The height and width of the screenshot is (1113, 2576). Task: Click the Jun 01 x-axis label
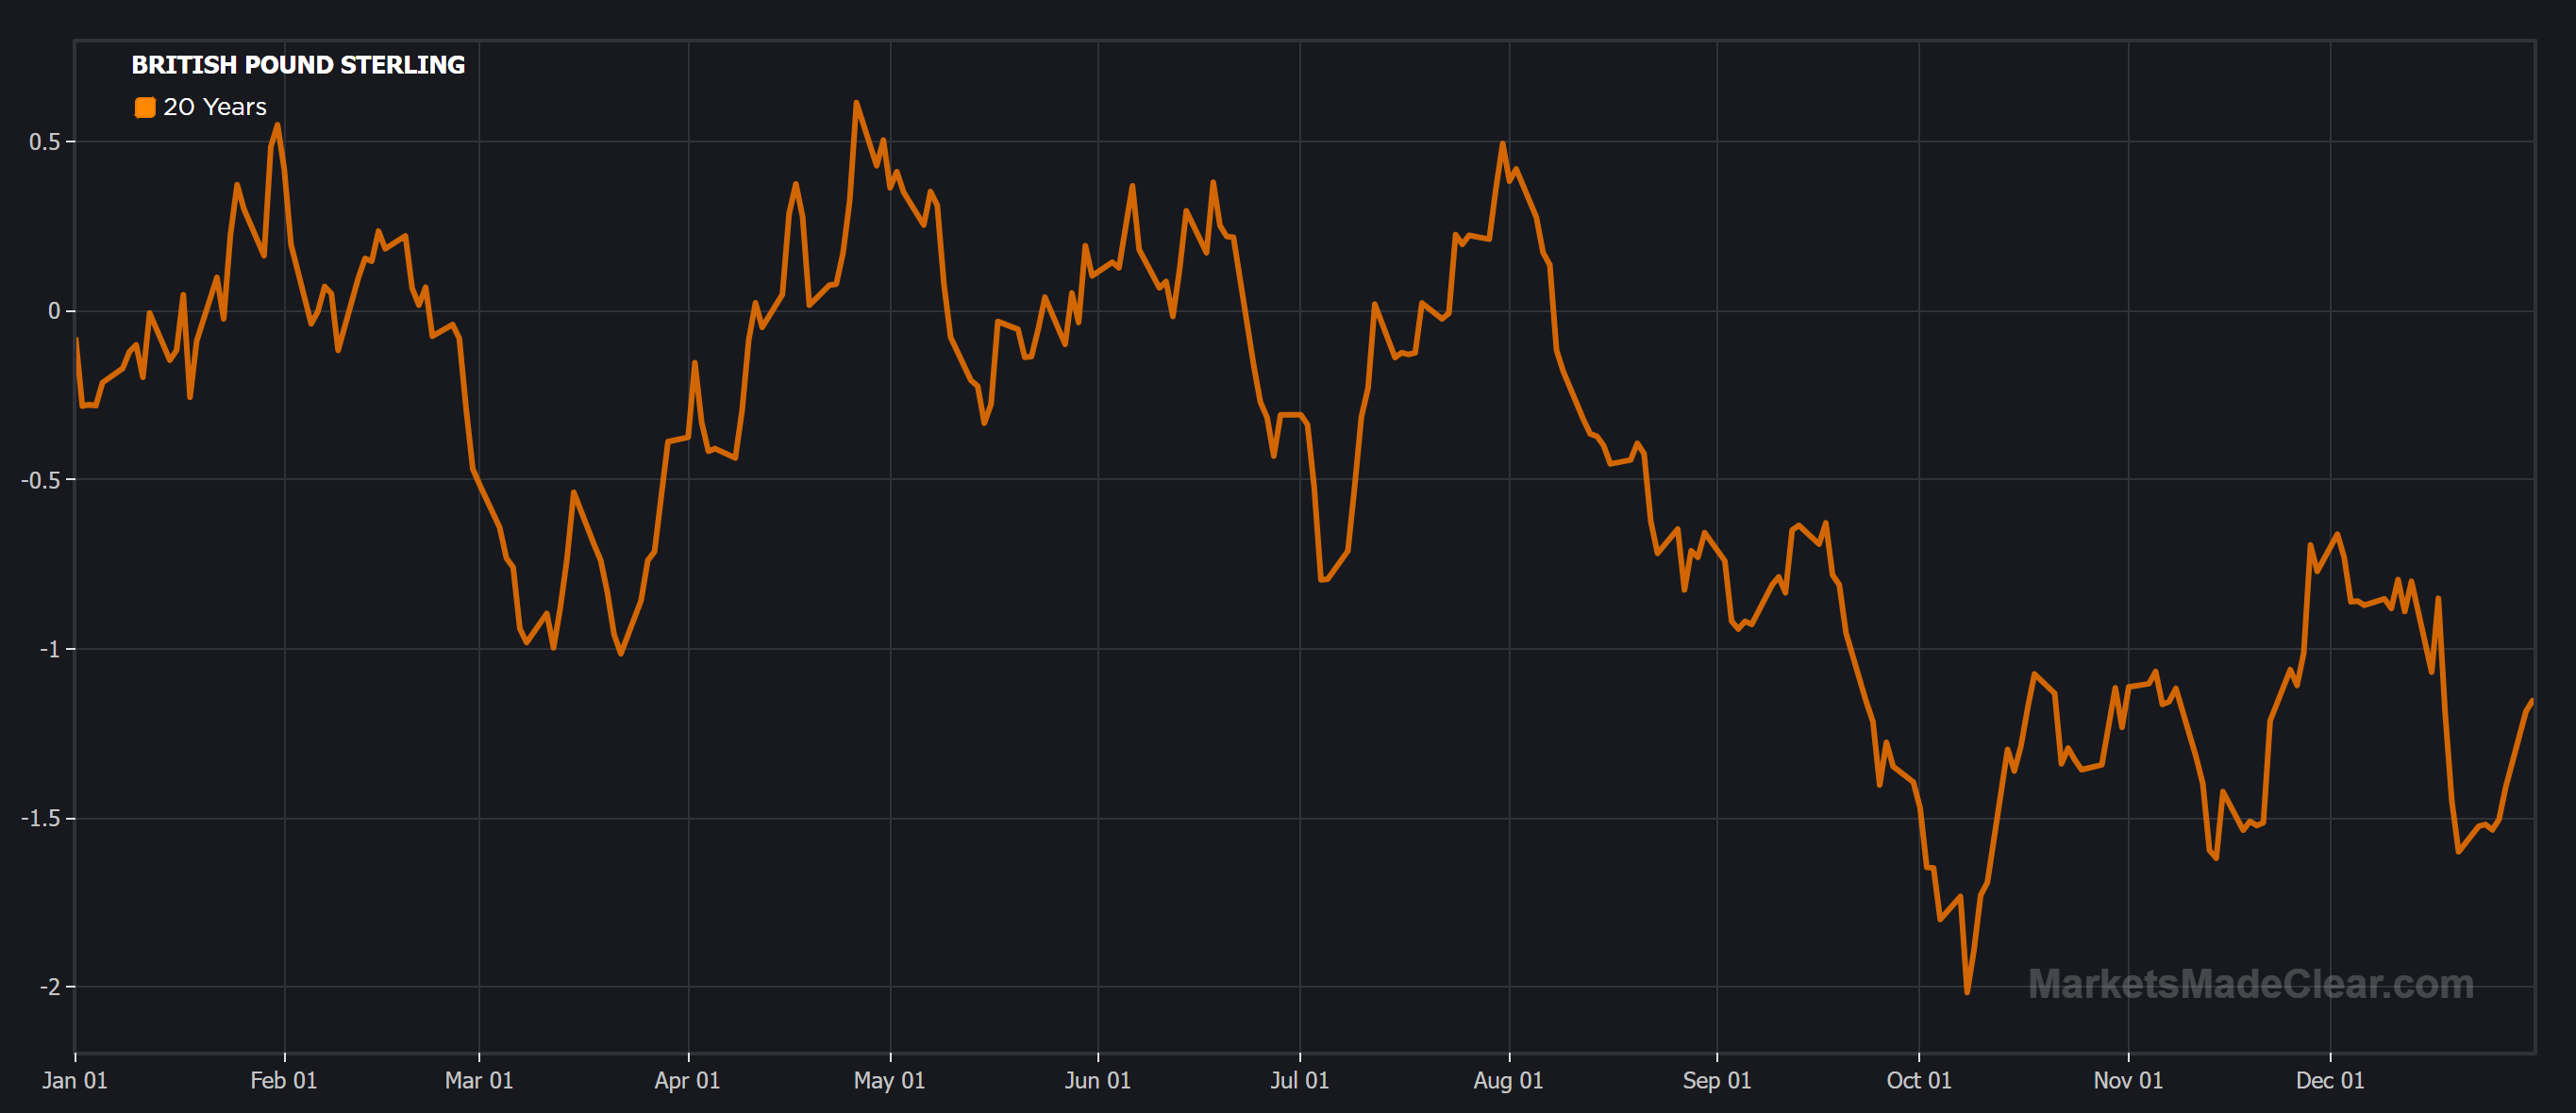tap(1097, 1080)
